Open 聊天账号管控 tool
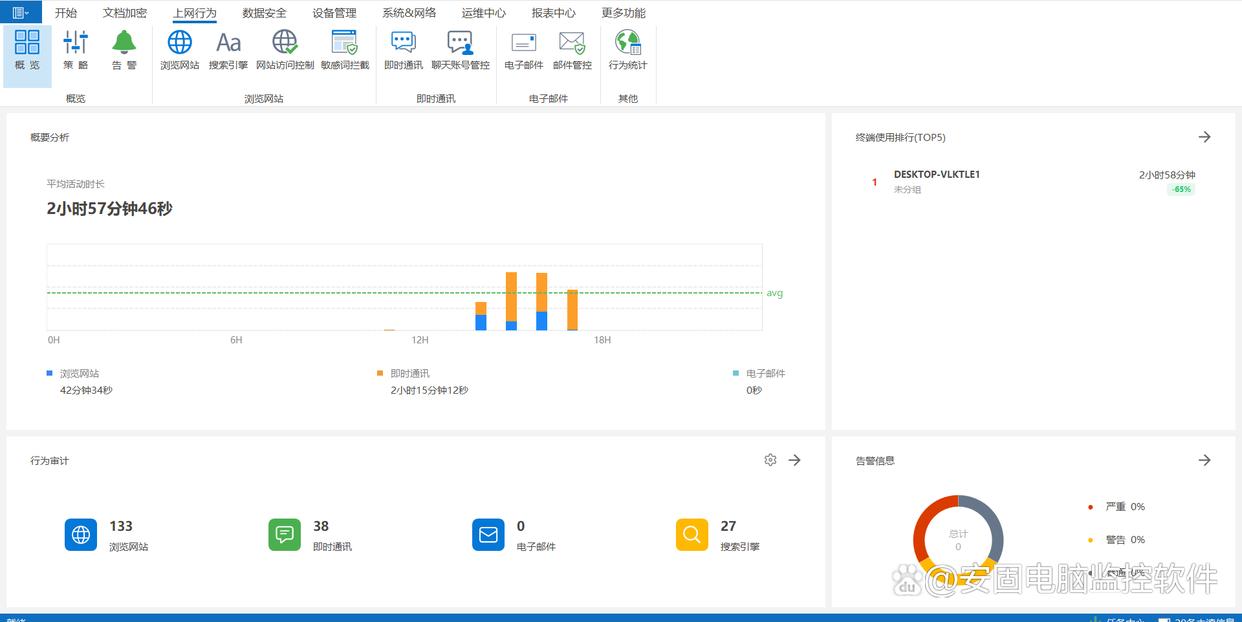This screenshot has height=622, width=1242. (x=460, y=49)
